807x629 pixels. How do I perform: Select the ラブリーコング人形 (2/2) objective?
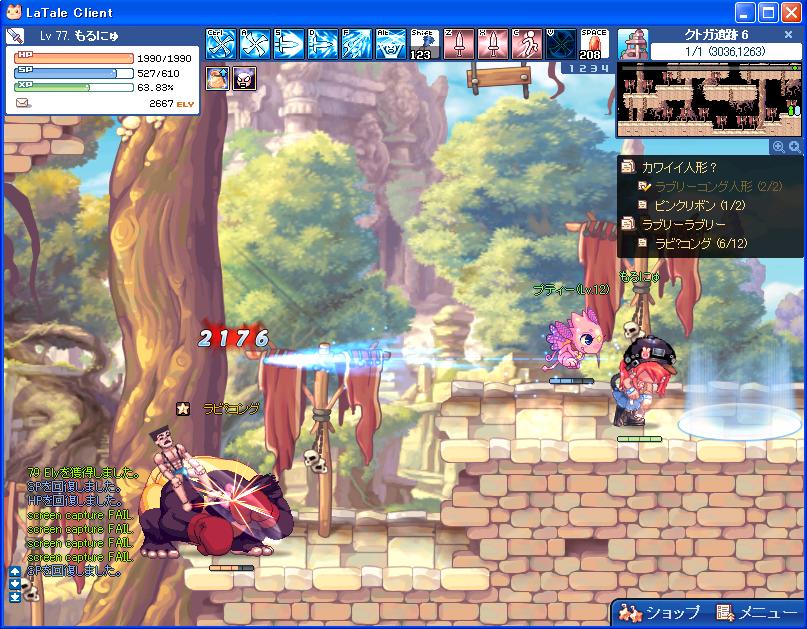click(x=718, y=186)
